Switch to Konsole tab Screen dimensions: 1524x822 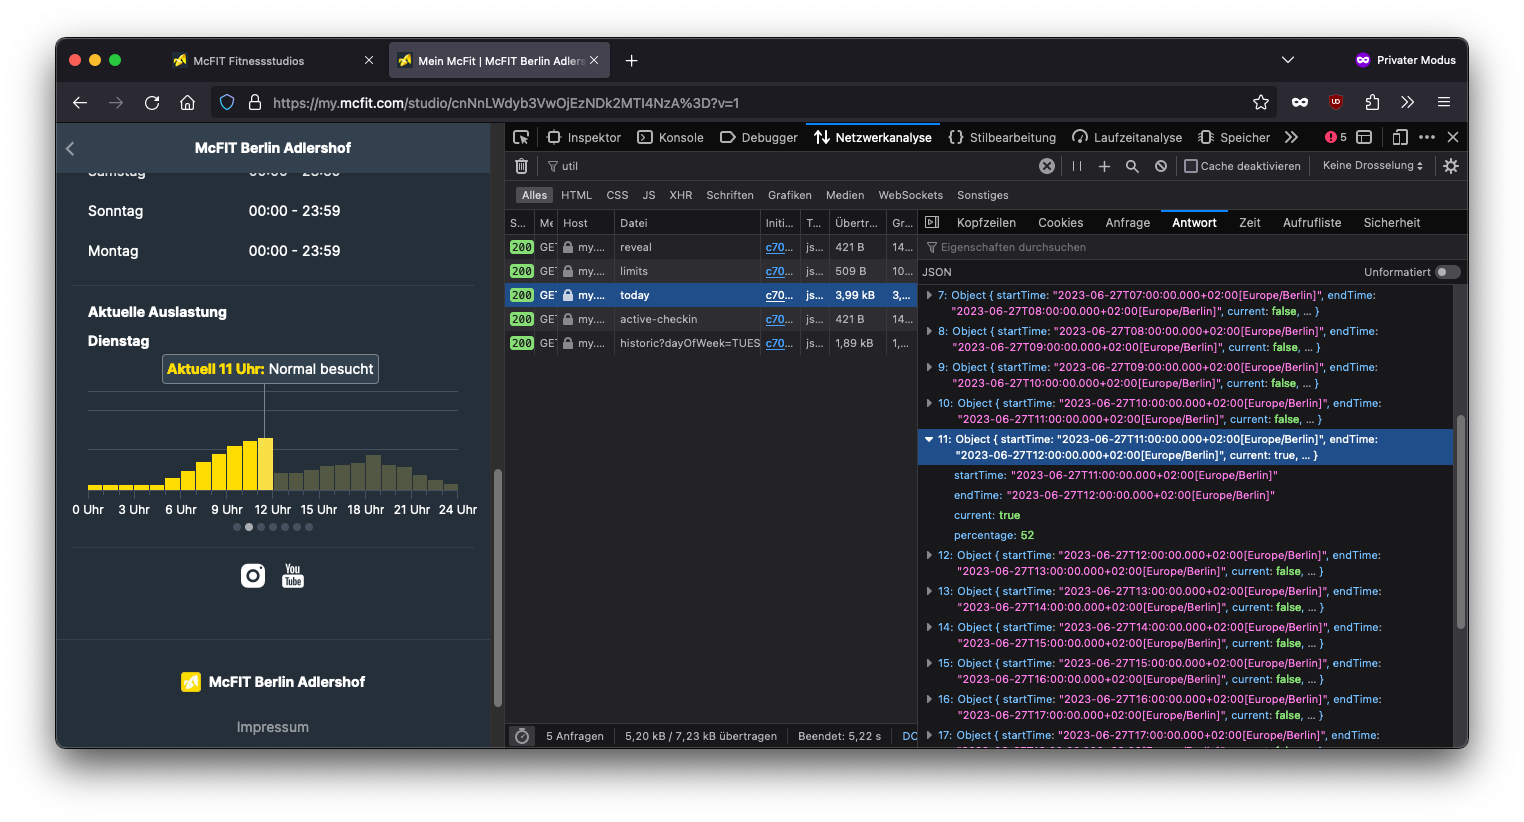click(670, 137)
